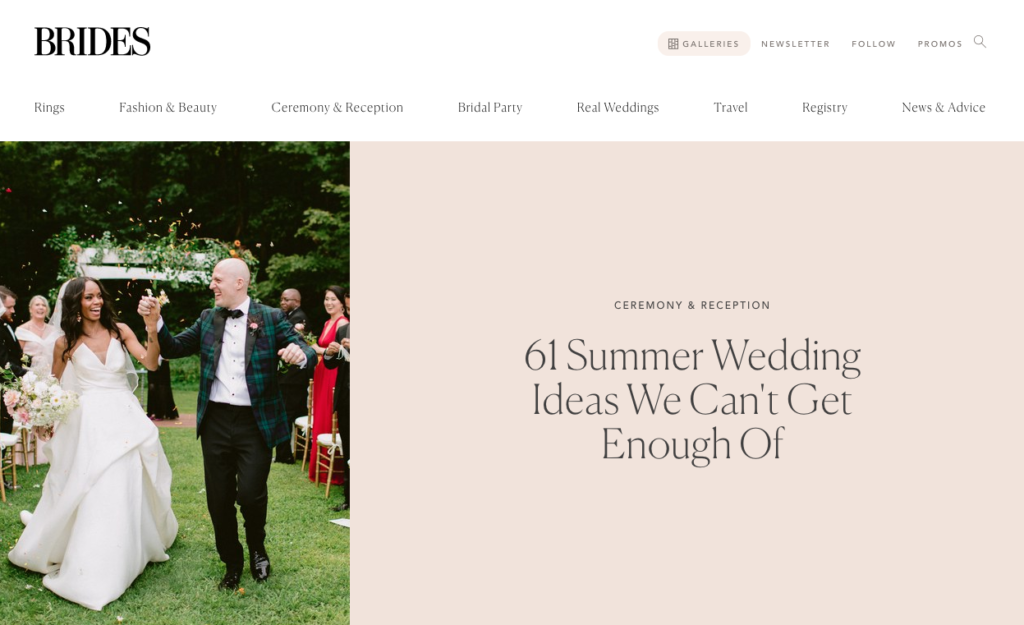This screenshot has height=625, width=1024.
Task: Expand the News & Advice menu
Action: (x=943, y=107)
